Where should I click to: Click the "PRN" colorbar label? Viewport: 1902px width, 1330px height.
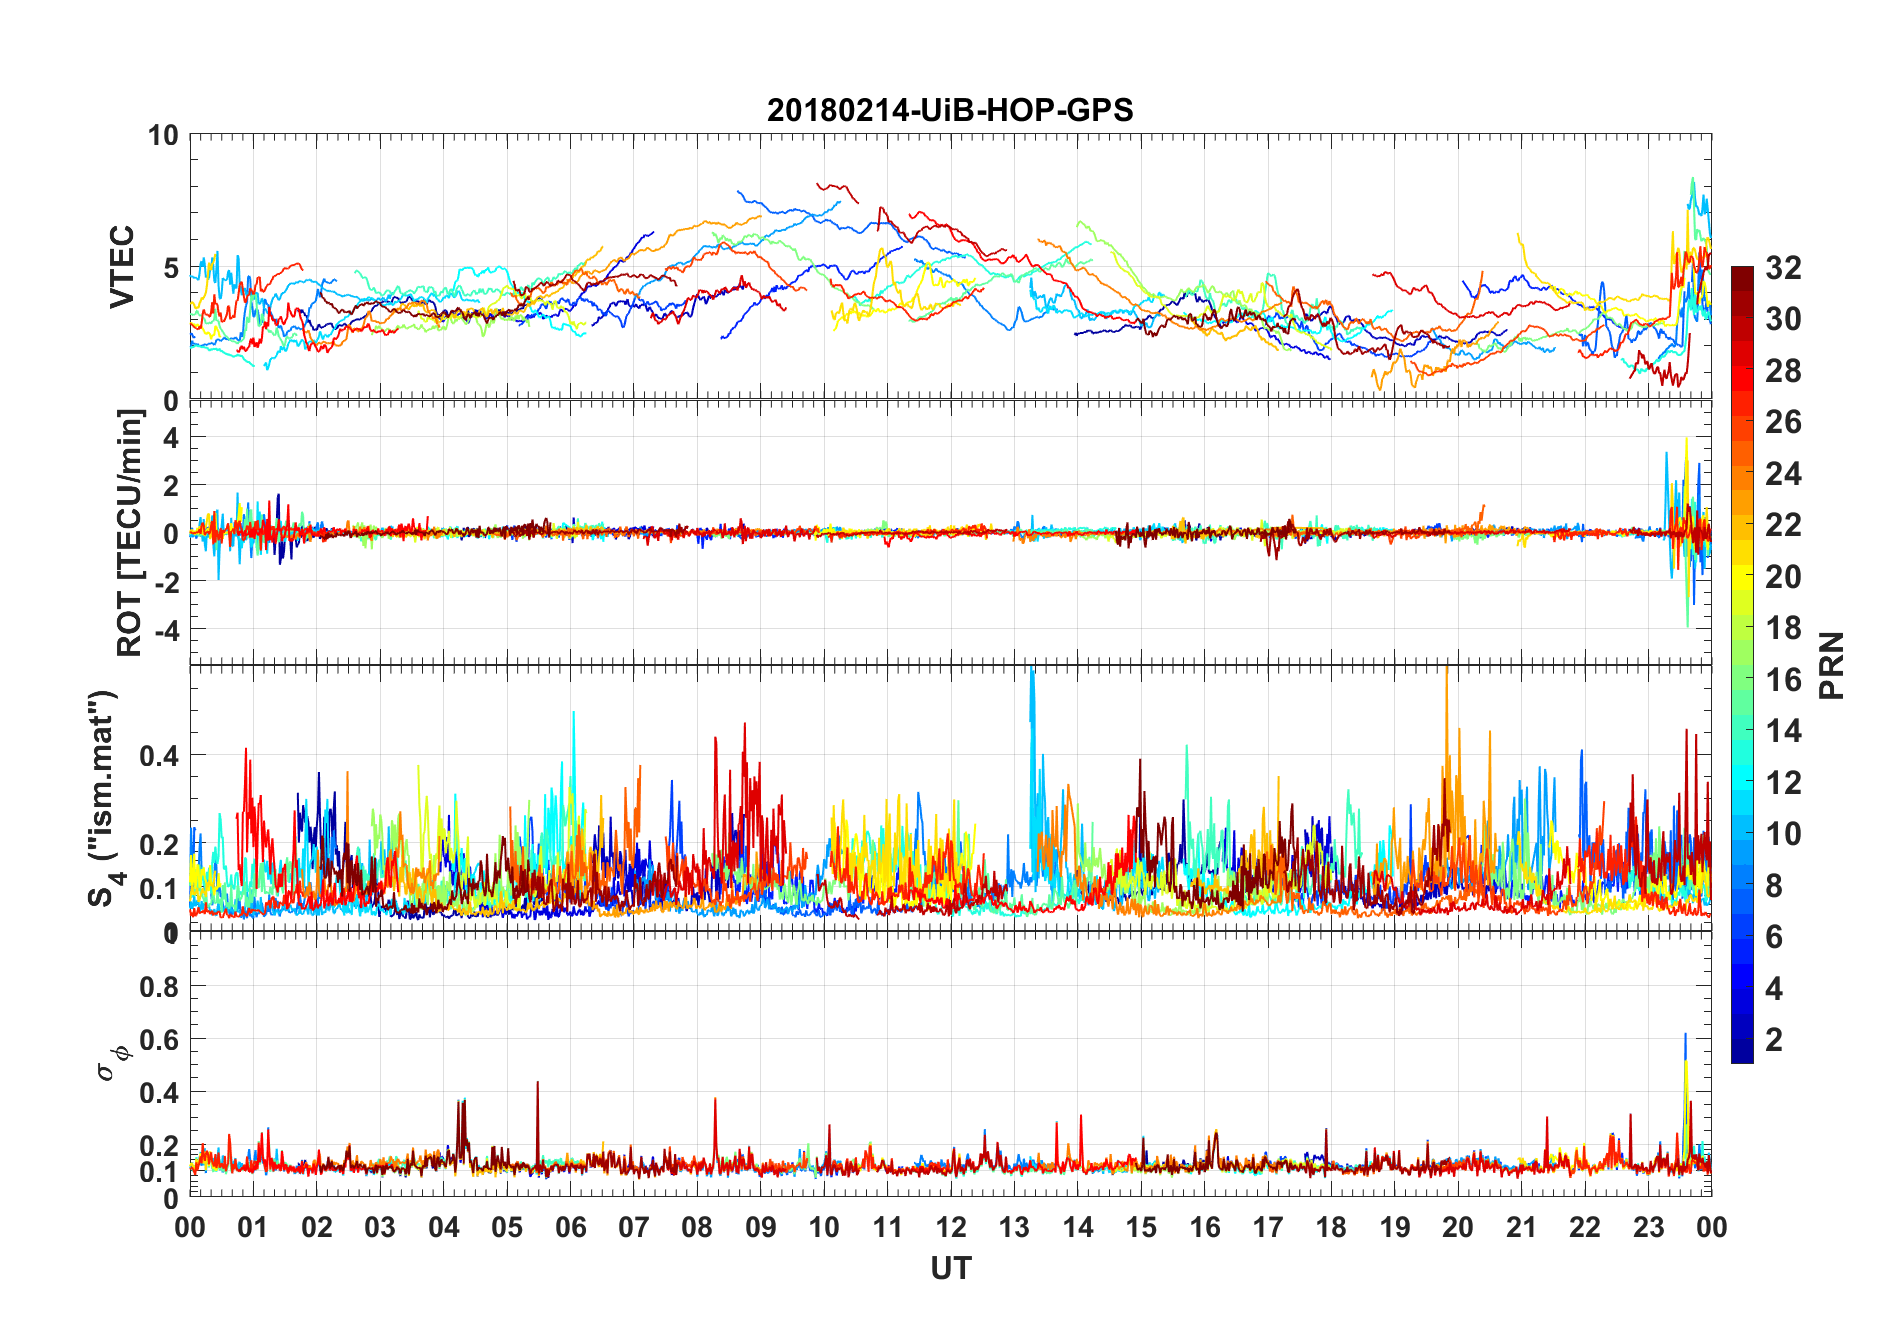coord(1832,665)
